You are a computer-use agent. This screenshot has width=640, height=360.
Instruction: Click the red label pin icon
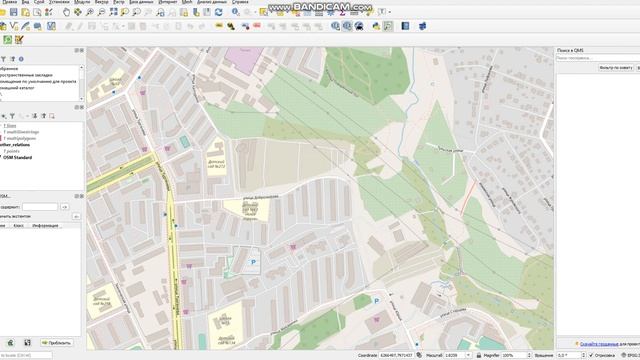[257, 26]
